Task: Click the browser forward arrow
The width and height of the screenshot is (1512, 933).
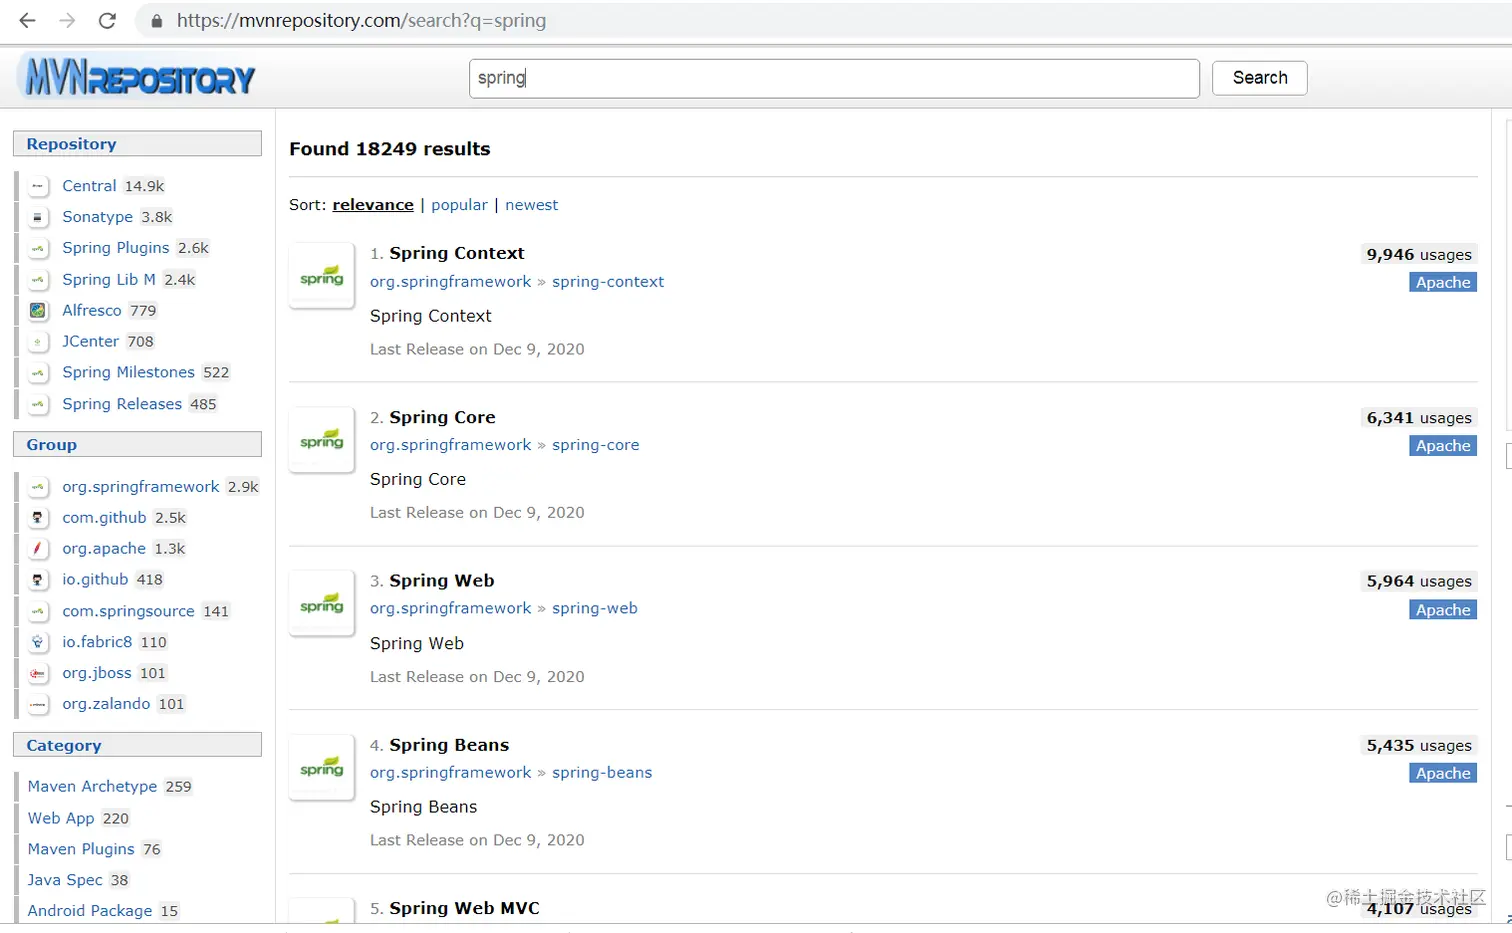Action: (67, 20)
